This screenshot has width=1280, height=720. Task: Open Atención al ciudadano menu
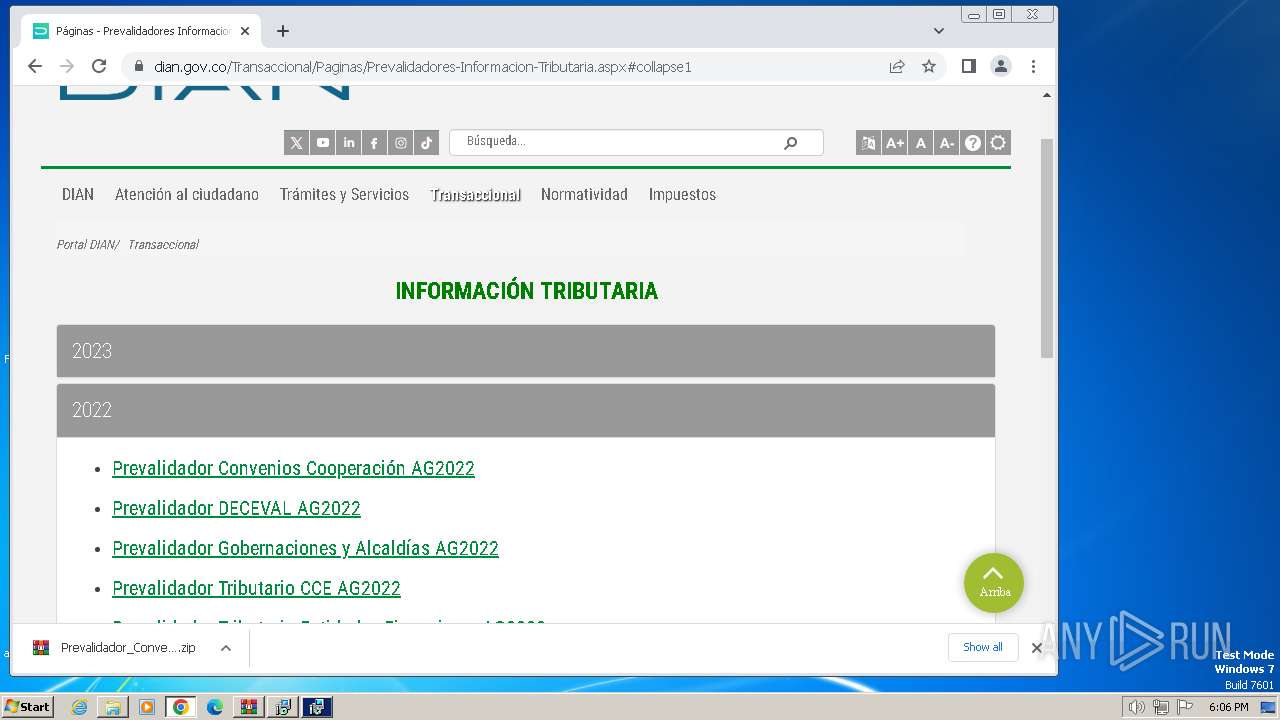pos(187,194)
